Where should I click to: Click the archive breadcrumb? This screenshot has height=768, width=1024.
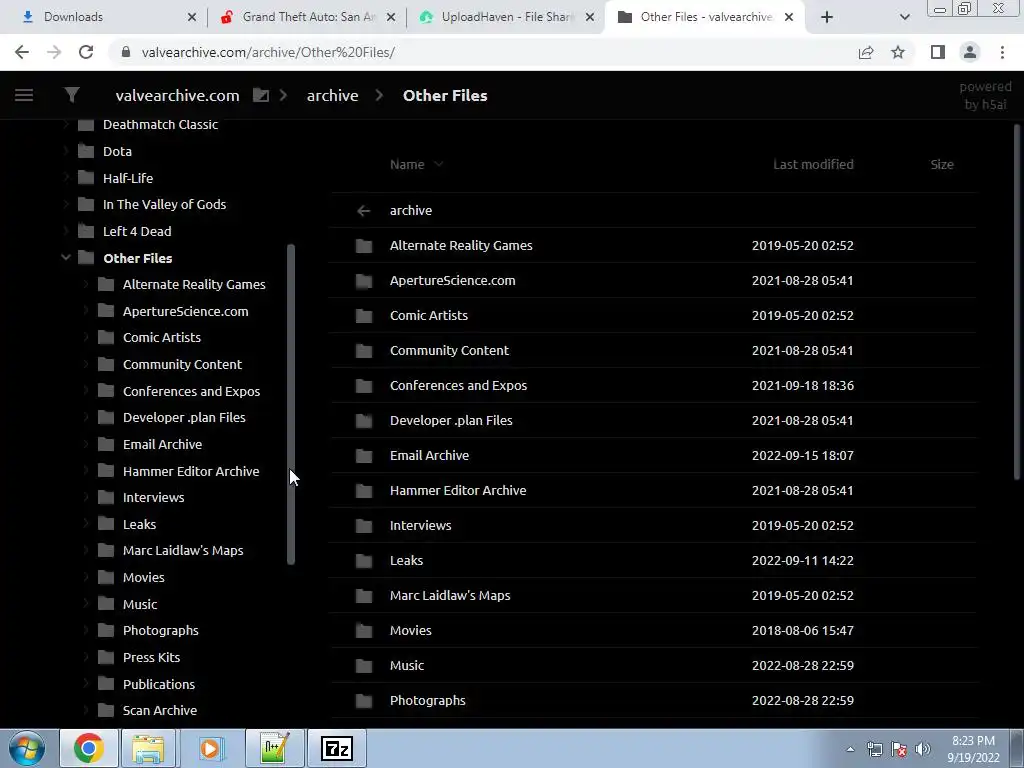tap(332, 95)
